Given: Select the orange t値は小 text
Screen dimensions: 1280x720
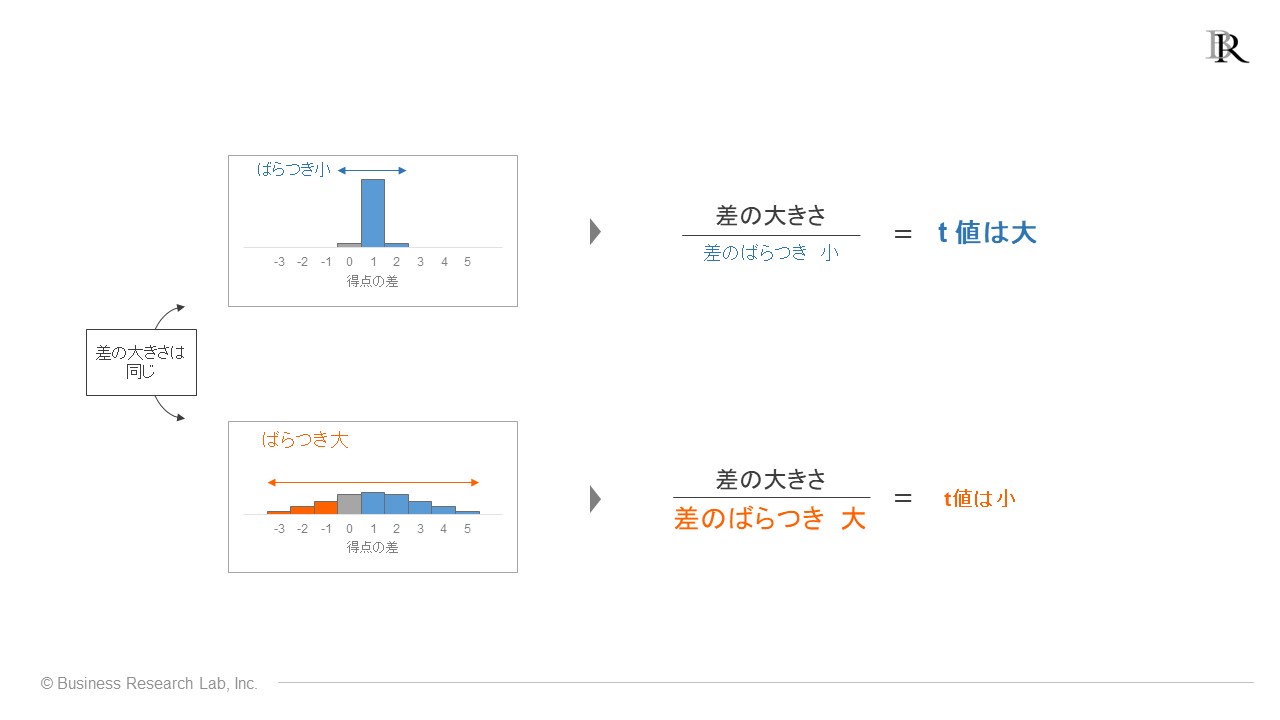Looking at the screenshot, I should pos(980,498).
